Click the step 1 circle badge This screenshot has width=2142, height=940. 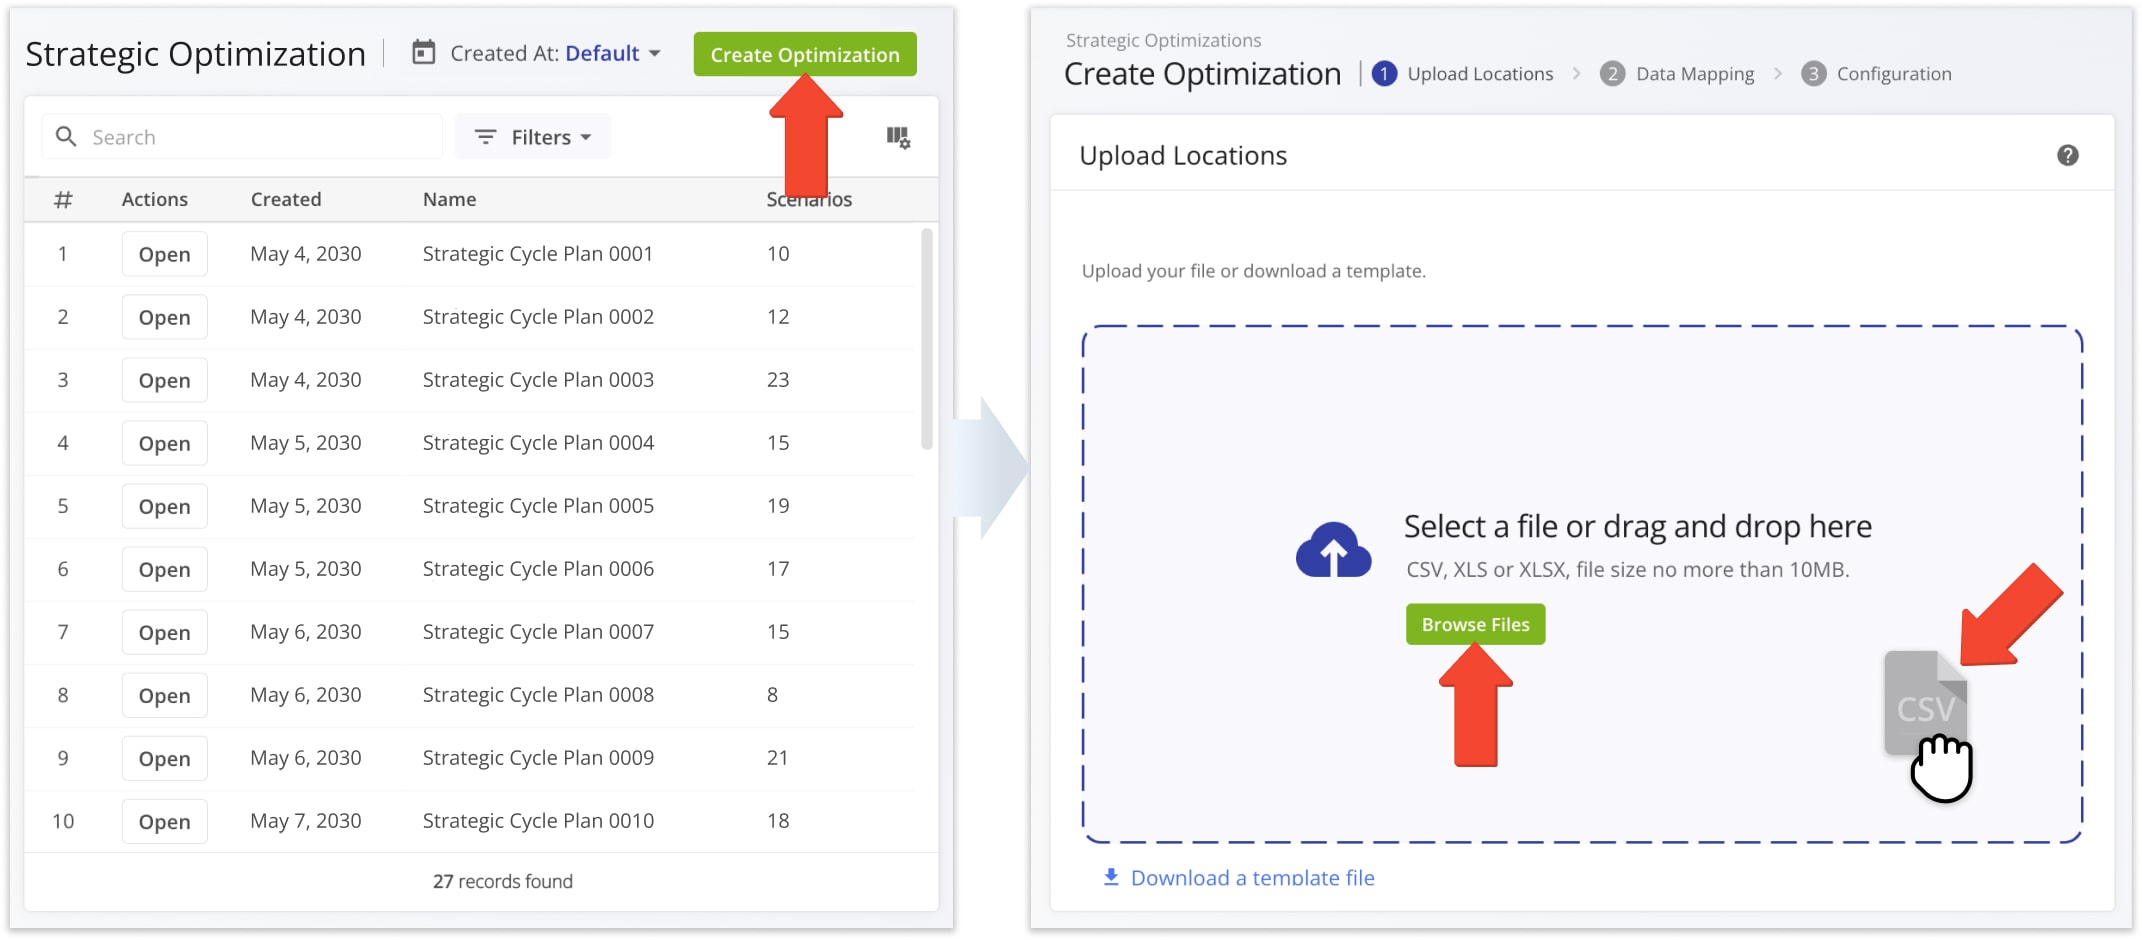1384,74
